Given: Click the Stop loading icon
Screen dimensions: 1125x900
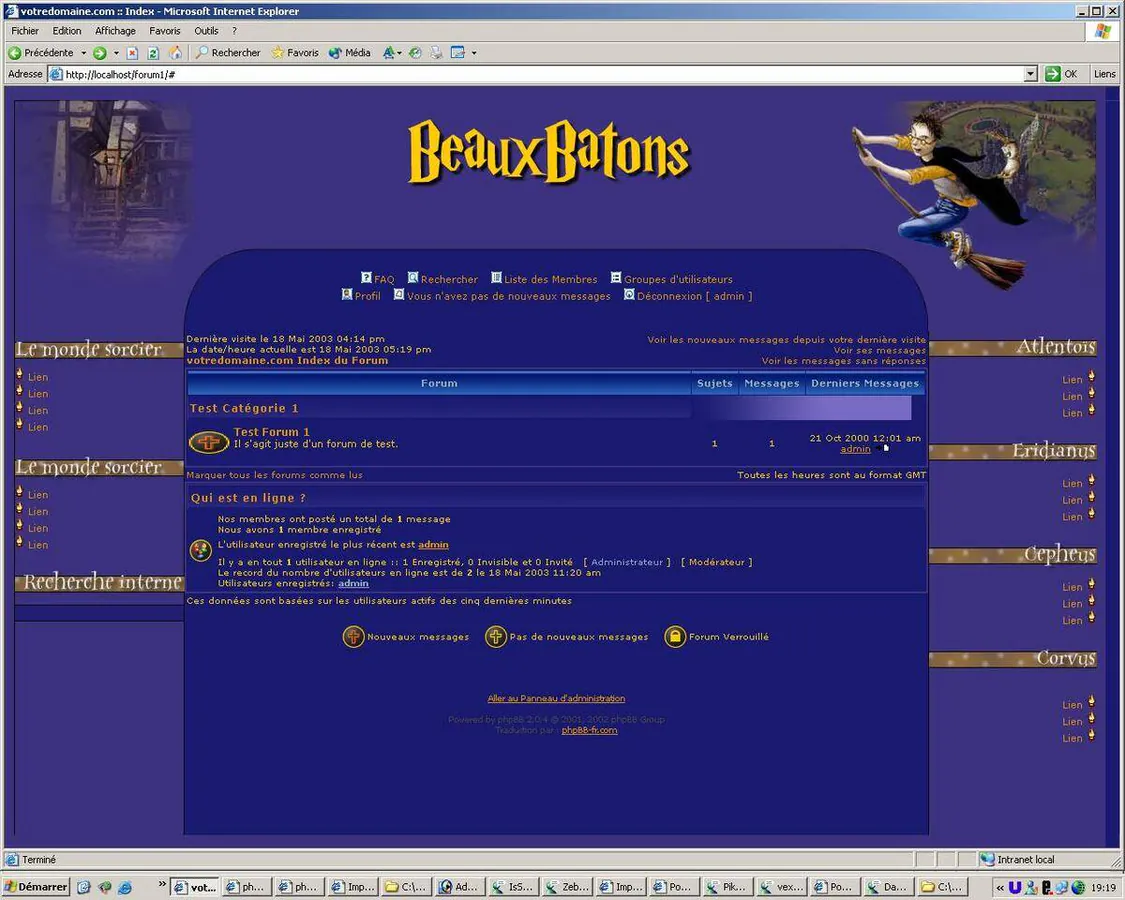Looking at the screenshot, I should [132, 52].
